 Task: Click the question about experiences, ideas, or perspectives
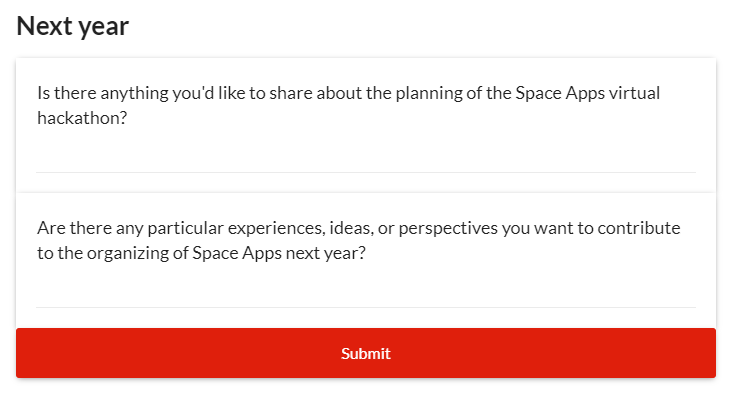(358, 240)
